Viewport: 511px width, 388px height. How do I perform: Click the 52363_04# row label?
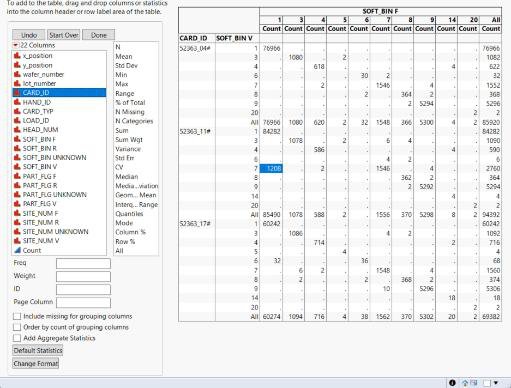195,48
